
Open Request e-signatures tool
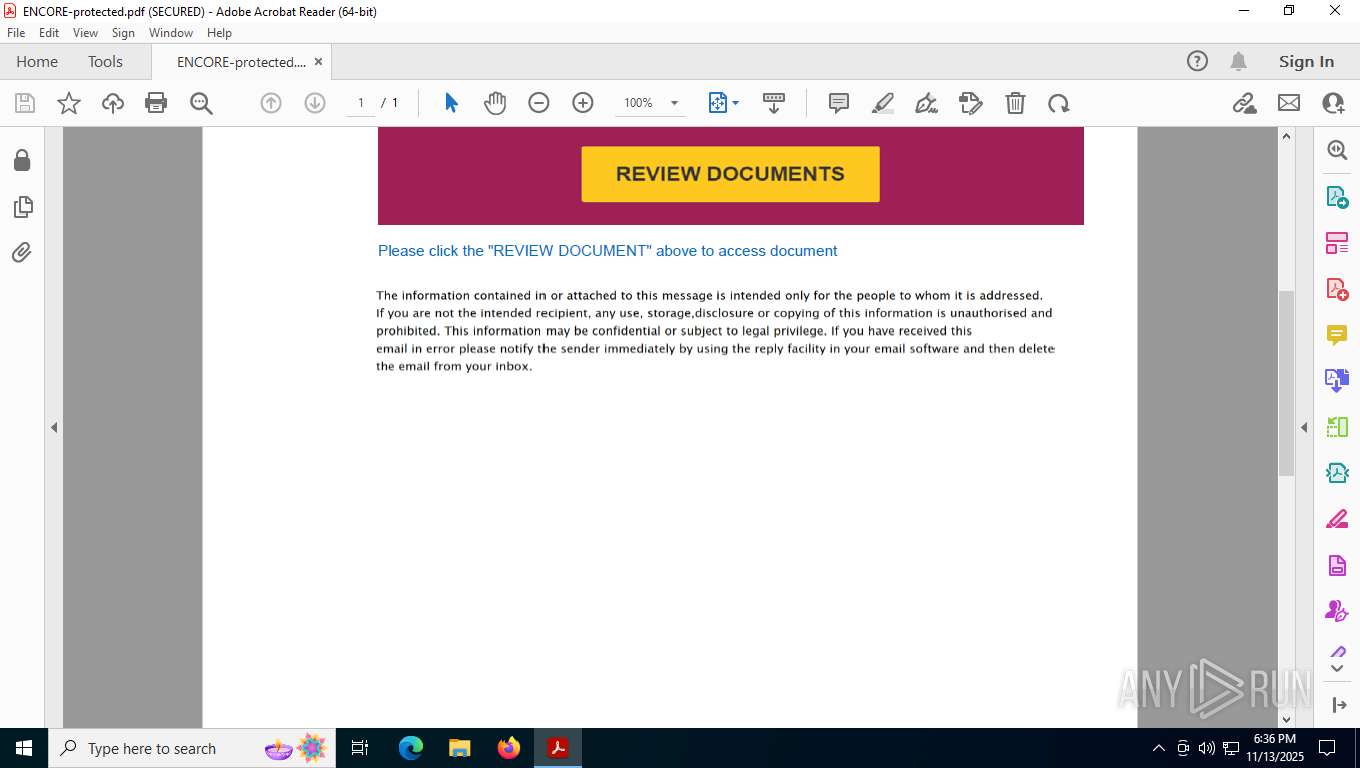[1337, 611]
